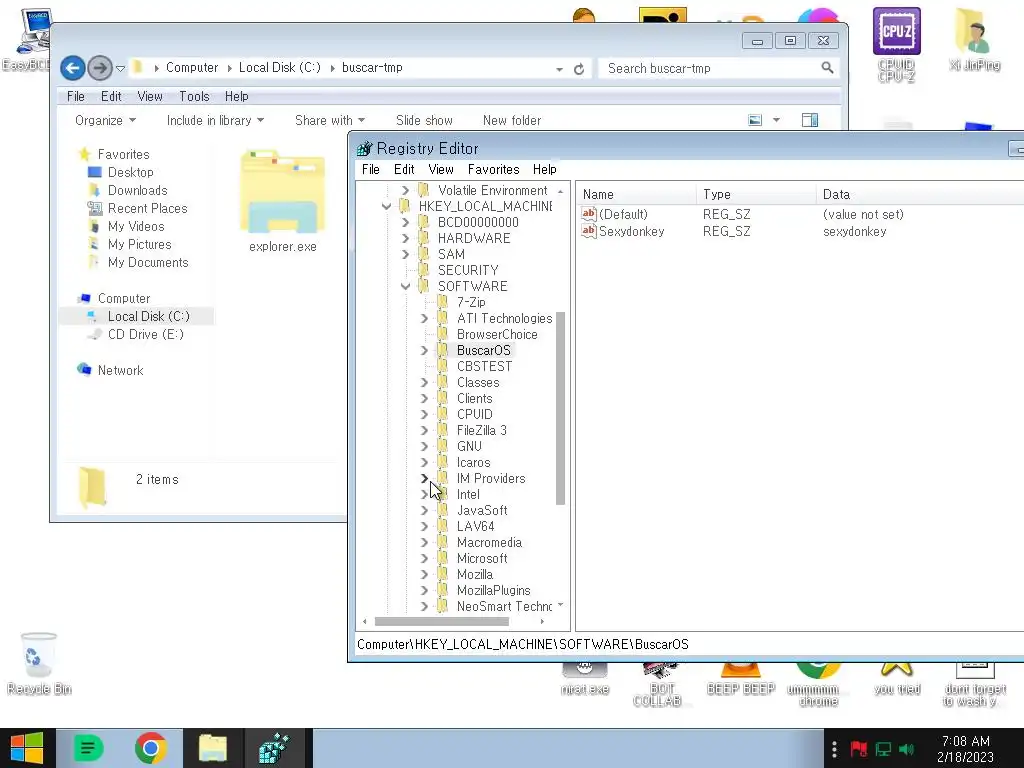Click the registry tree horizontal scrollbar
Screen dimensions: 1024x768
[x=442, y=622]
